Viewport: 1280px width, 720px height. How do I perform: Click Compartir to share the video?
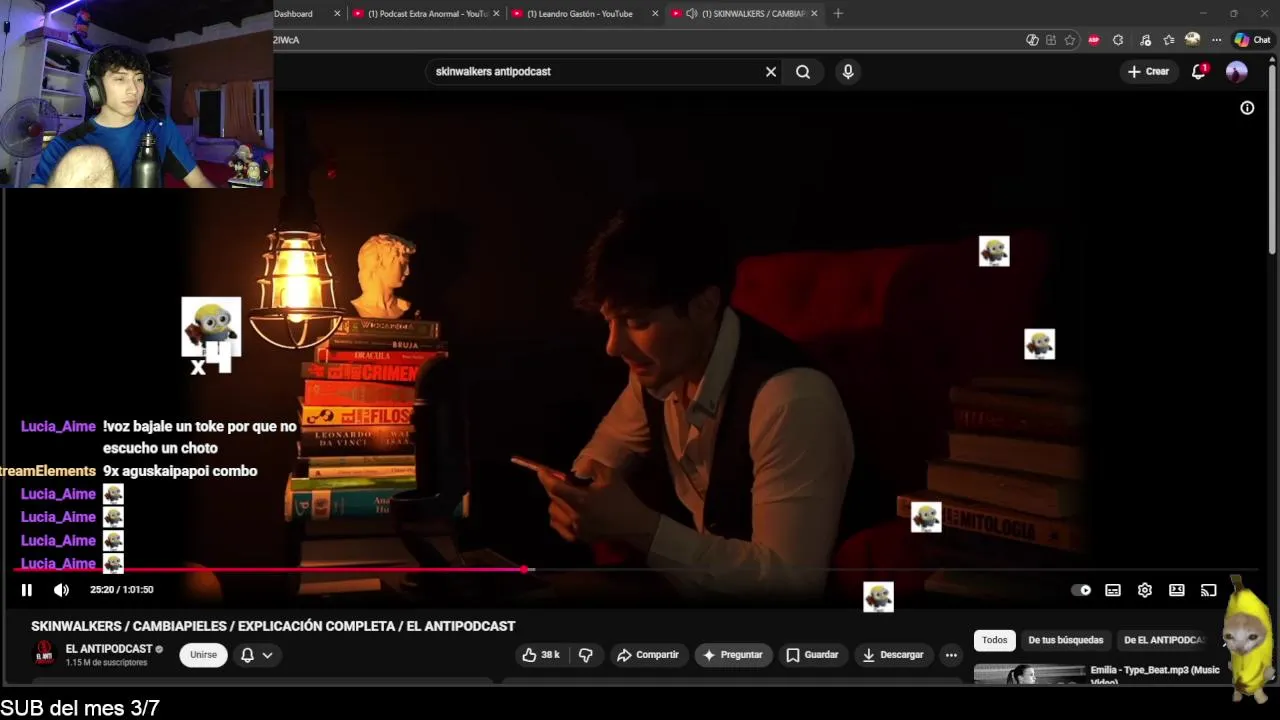pyautogui.click(x=648, y=655)
